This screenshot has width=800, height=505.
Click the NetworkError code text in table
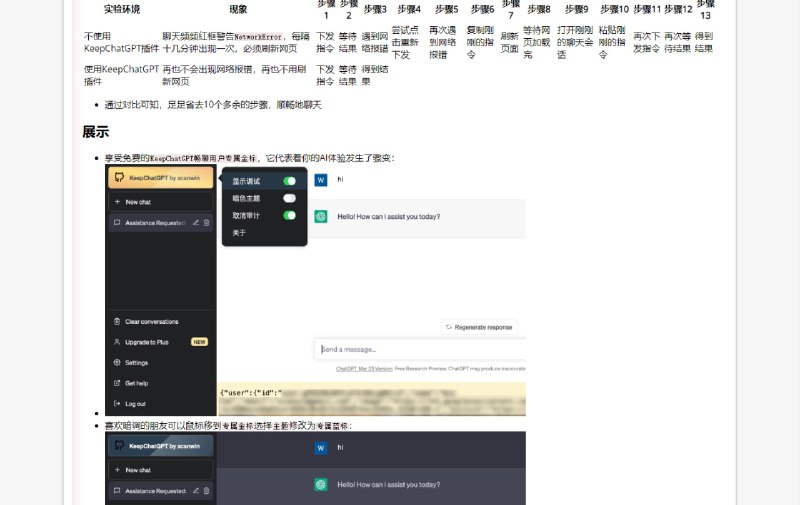coord(258,37)
